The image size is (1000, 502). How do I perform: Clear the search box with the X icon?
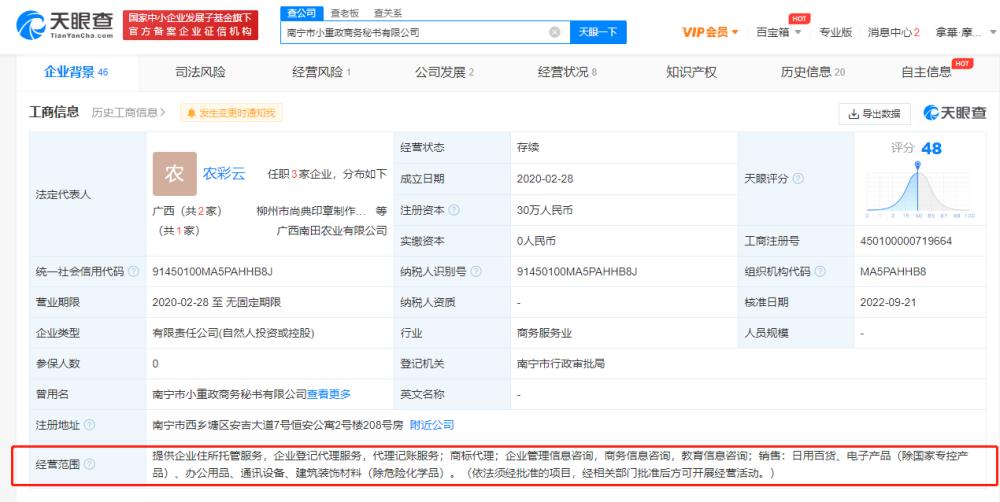coord(555,32)
